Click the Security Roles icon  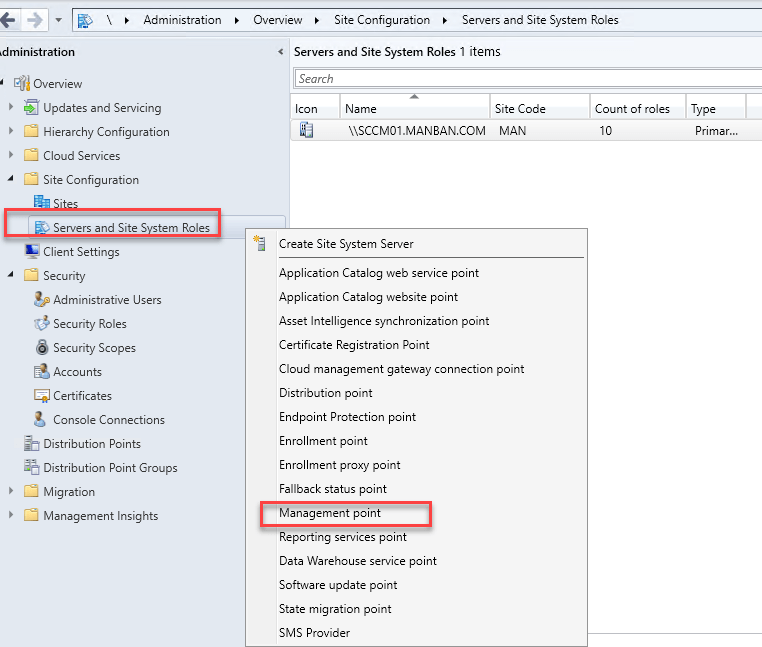(x=41, y=323)
